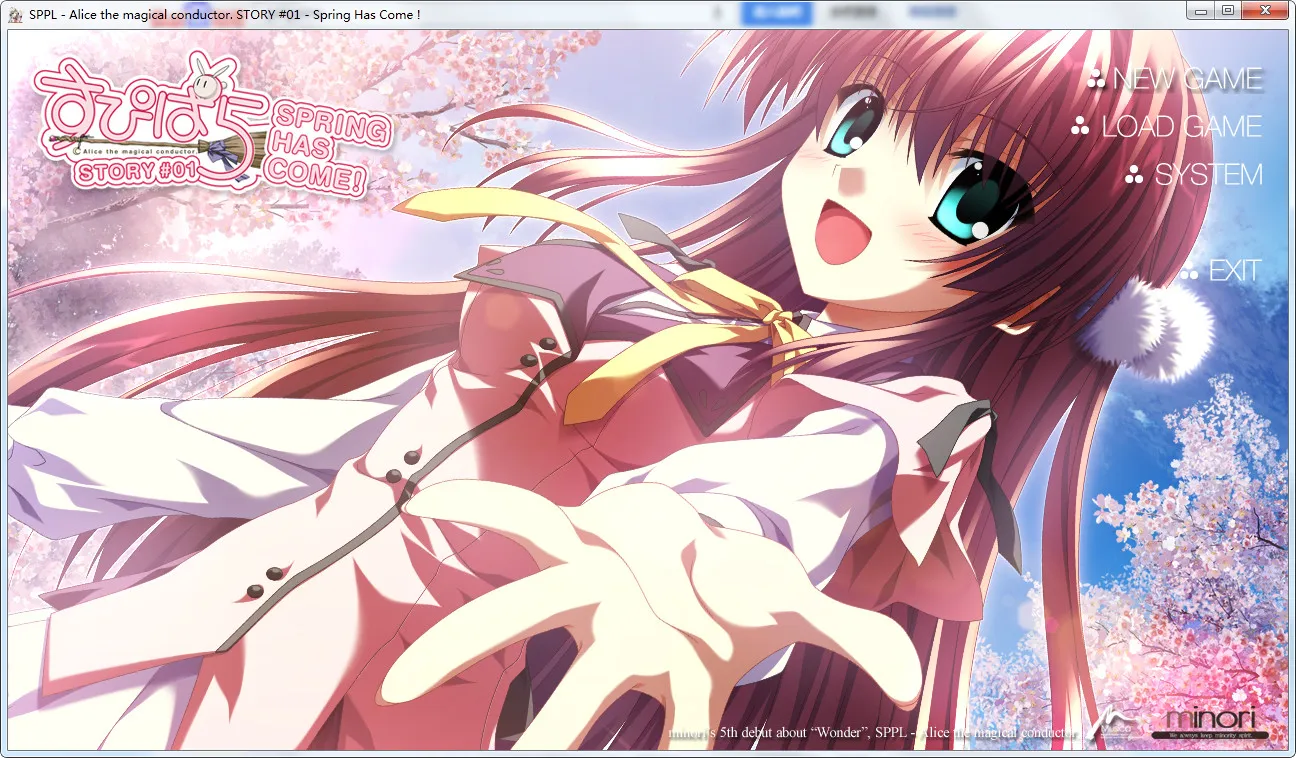Click the clover icon beside SYSTEM
Image resolution: width=1296 pixels, height=758 pixels.
[x=1136, y=173]
